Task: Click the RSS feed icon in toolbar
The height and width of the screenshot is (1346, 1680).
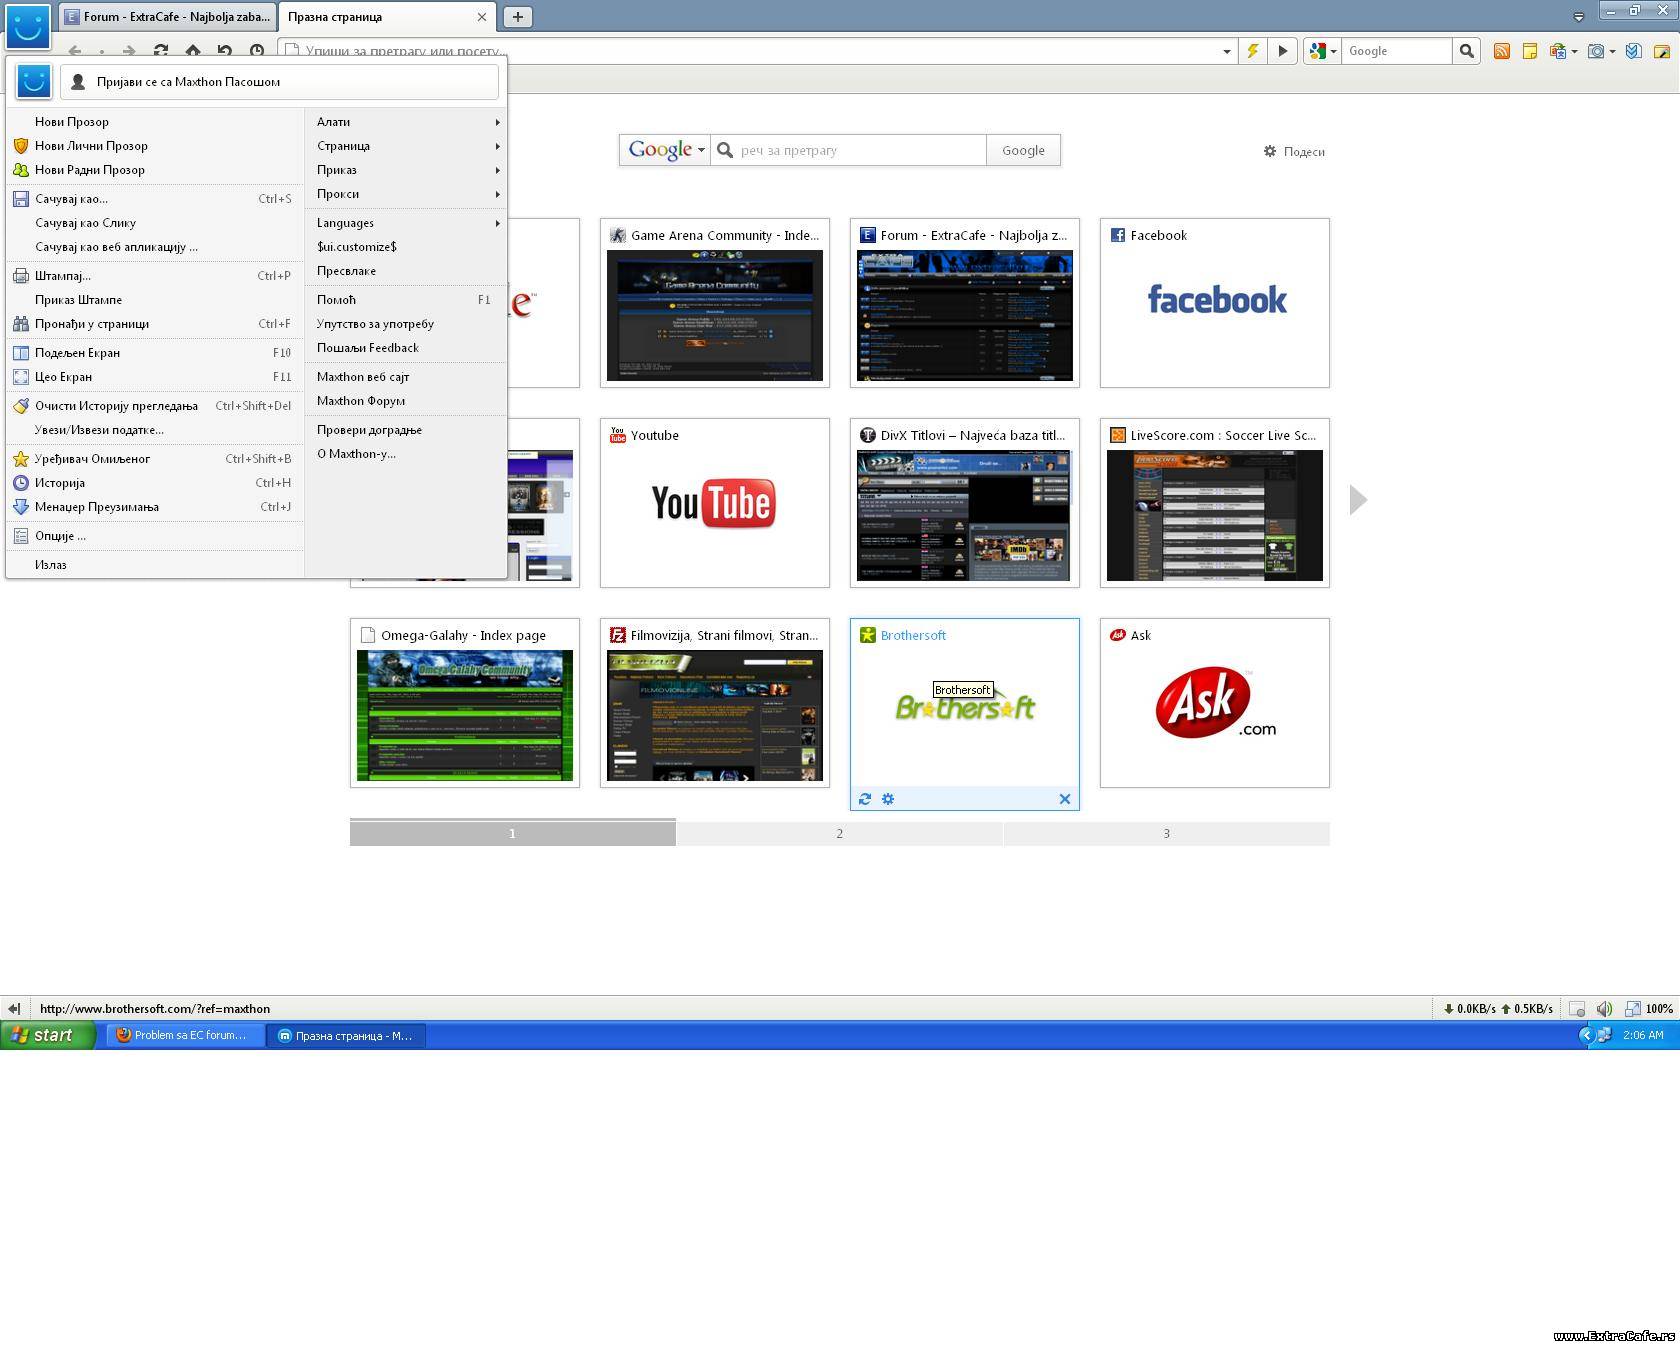Action: [x=1501, y=51]
